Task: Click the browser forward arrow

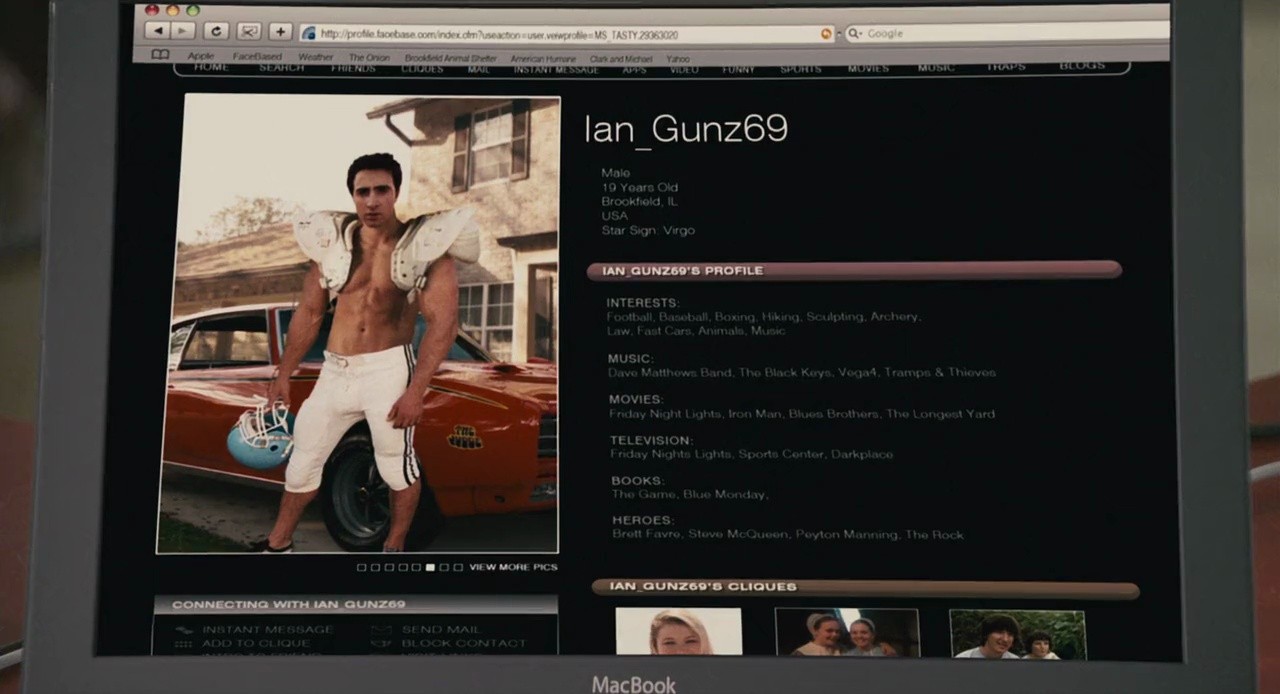Action: pyautogui.click(x=182, y=31)
